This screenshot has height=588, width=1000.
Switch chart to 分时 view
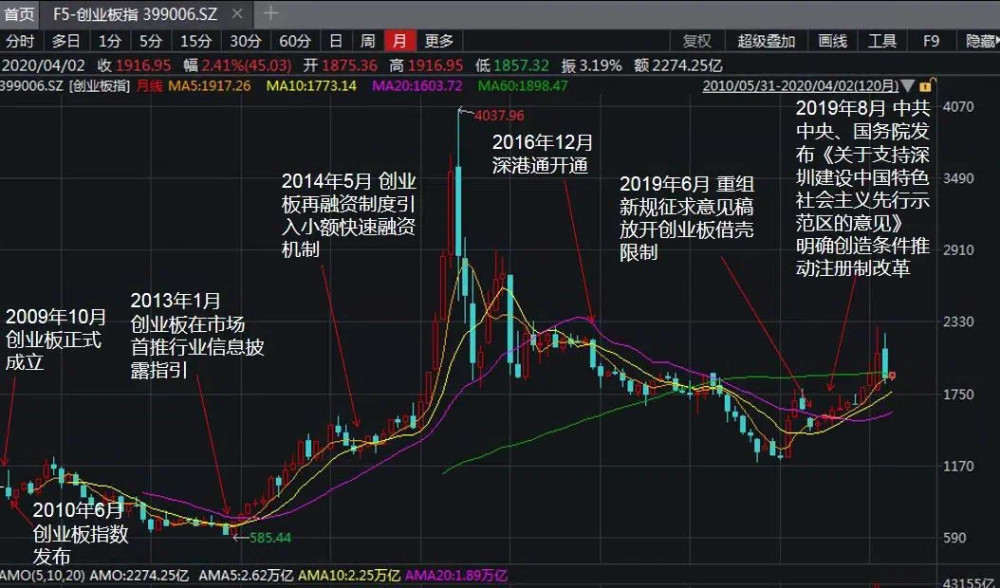point(20,41)
